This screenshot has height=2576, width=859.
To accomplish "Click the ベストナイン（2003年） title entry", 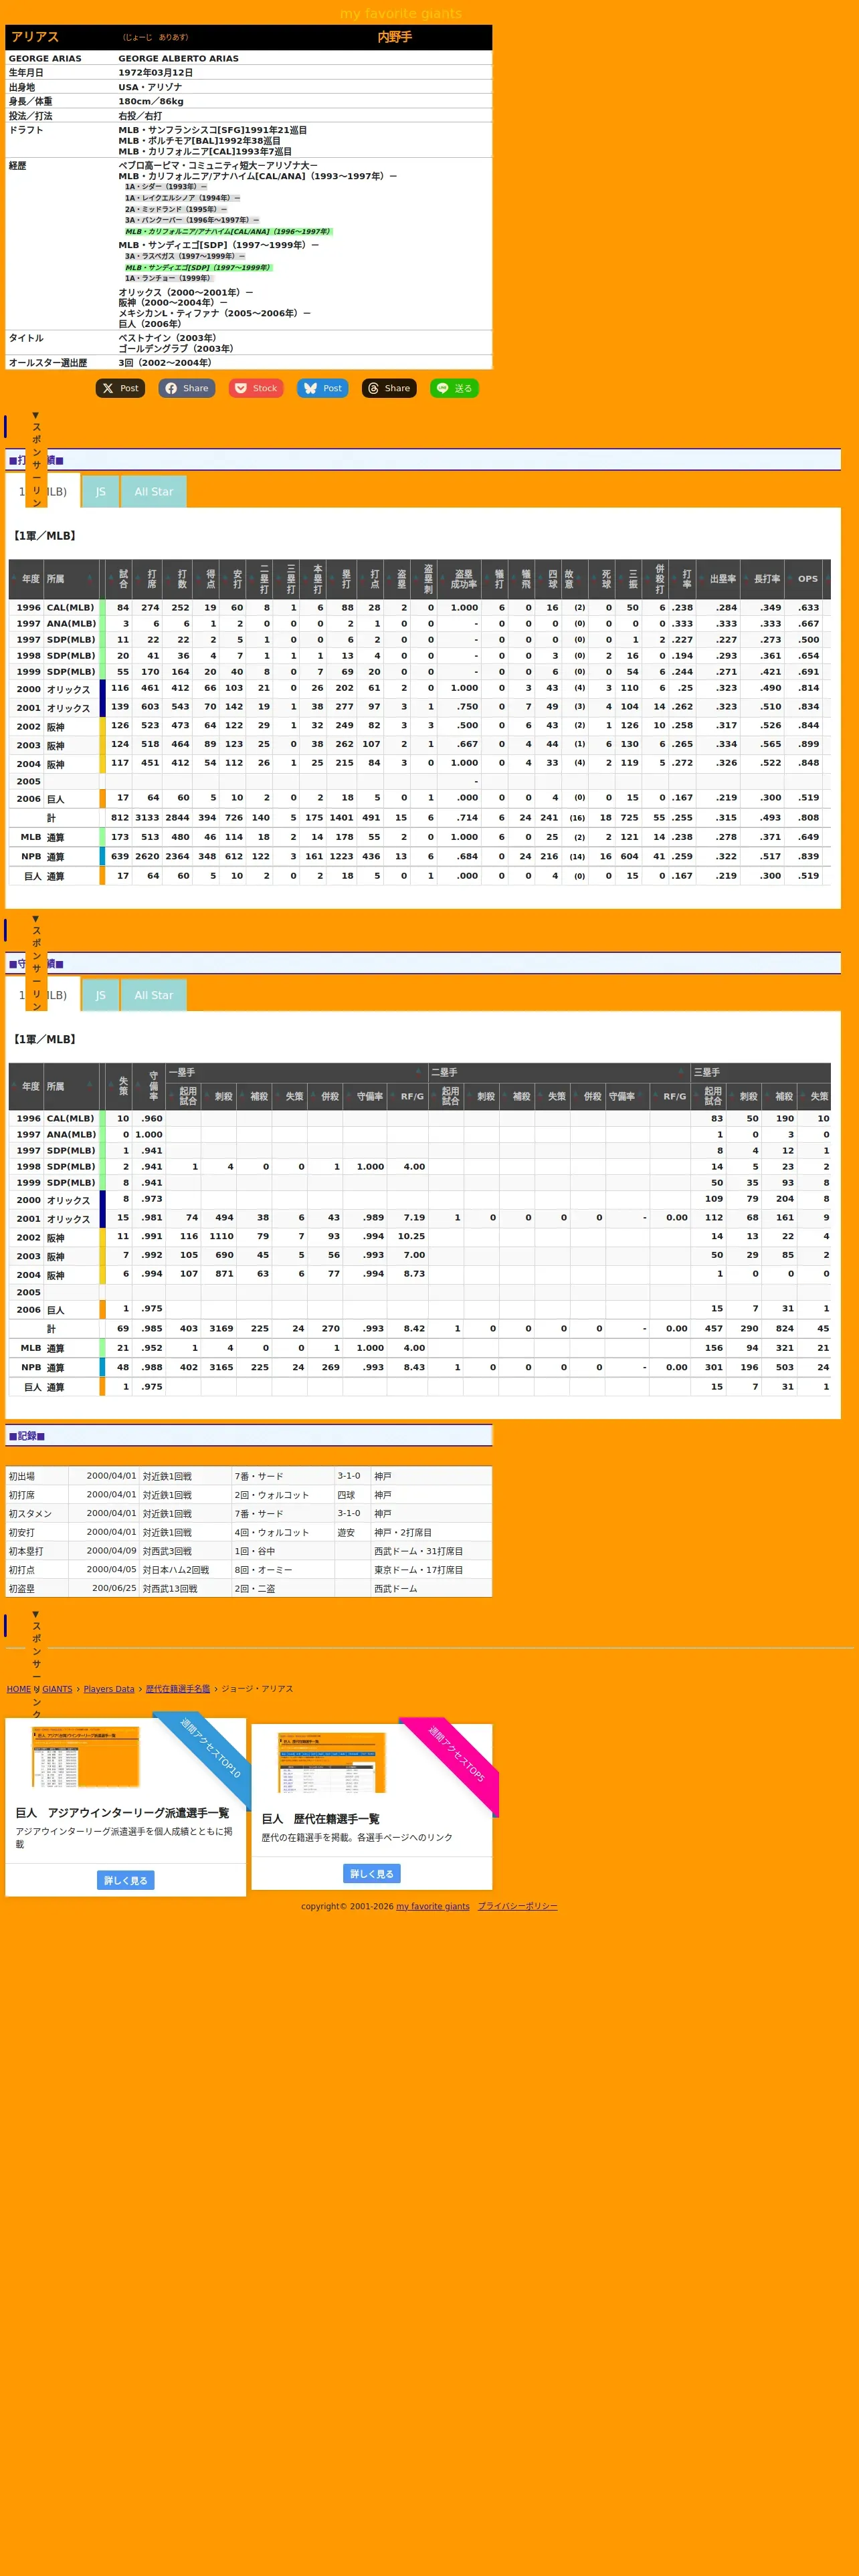I will pyautogui.click(x=168, y=338).
